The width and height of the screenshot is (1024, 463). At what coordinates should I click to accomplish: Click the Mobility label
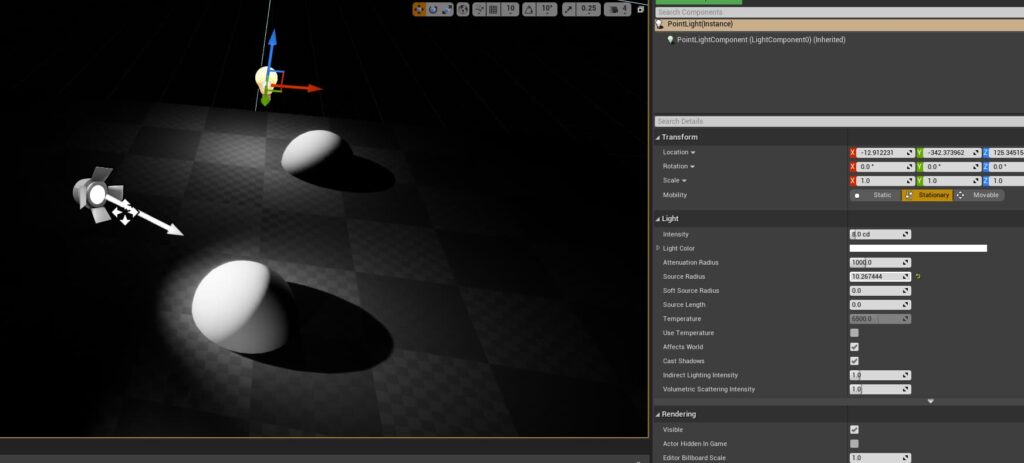(x=675, y=195)
